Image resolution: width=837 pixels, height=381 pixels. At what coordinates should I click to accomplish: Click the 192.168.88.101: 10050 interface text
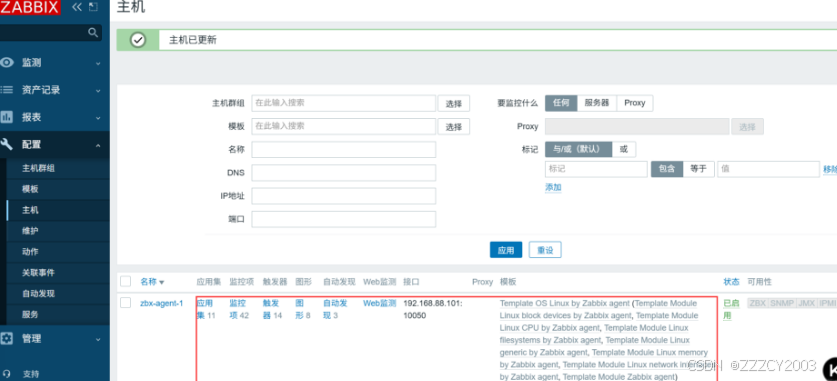432,309
